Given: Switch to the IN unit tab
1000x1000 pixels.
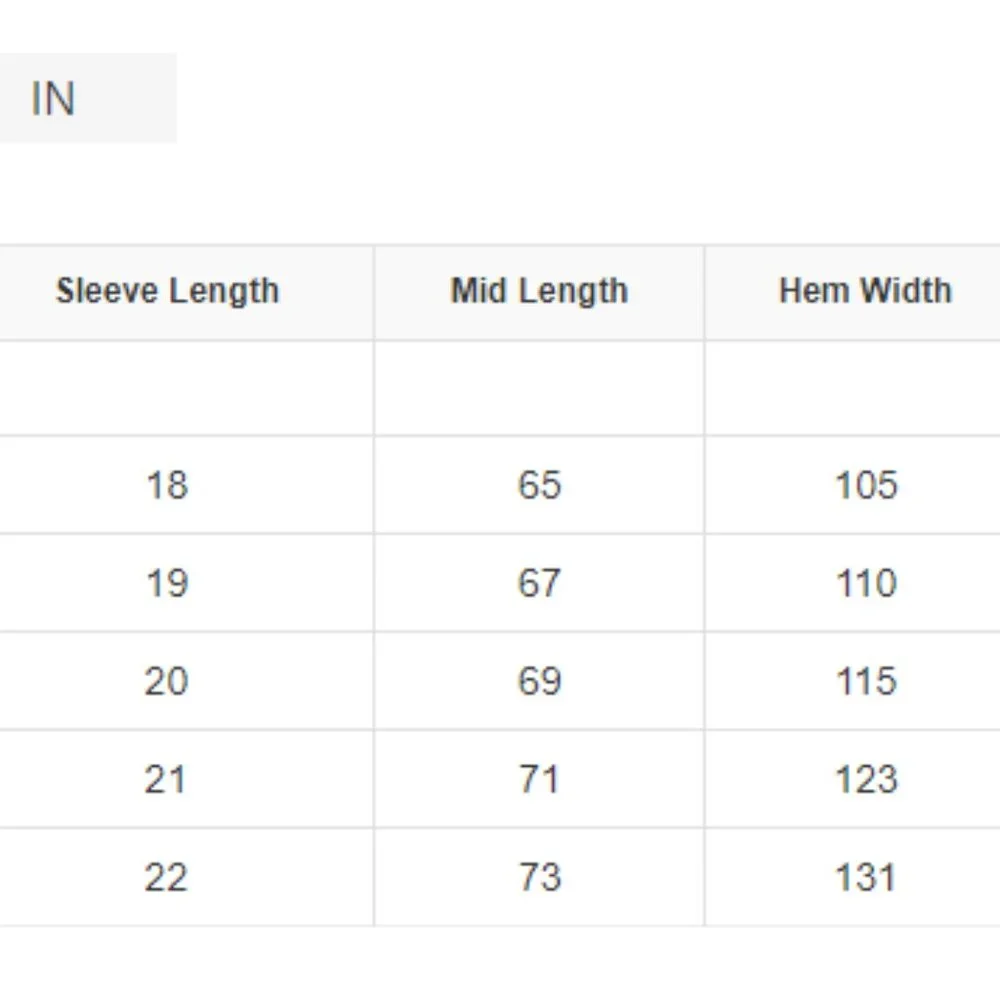Looking at the screenshot, I should [x=54, y=99].
